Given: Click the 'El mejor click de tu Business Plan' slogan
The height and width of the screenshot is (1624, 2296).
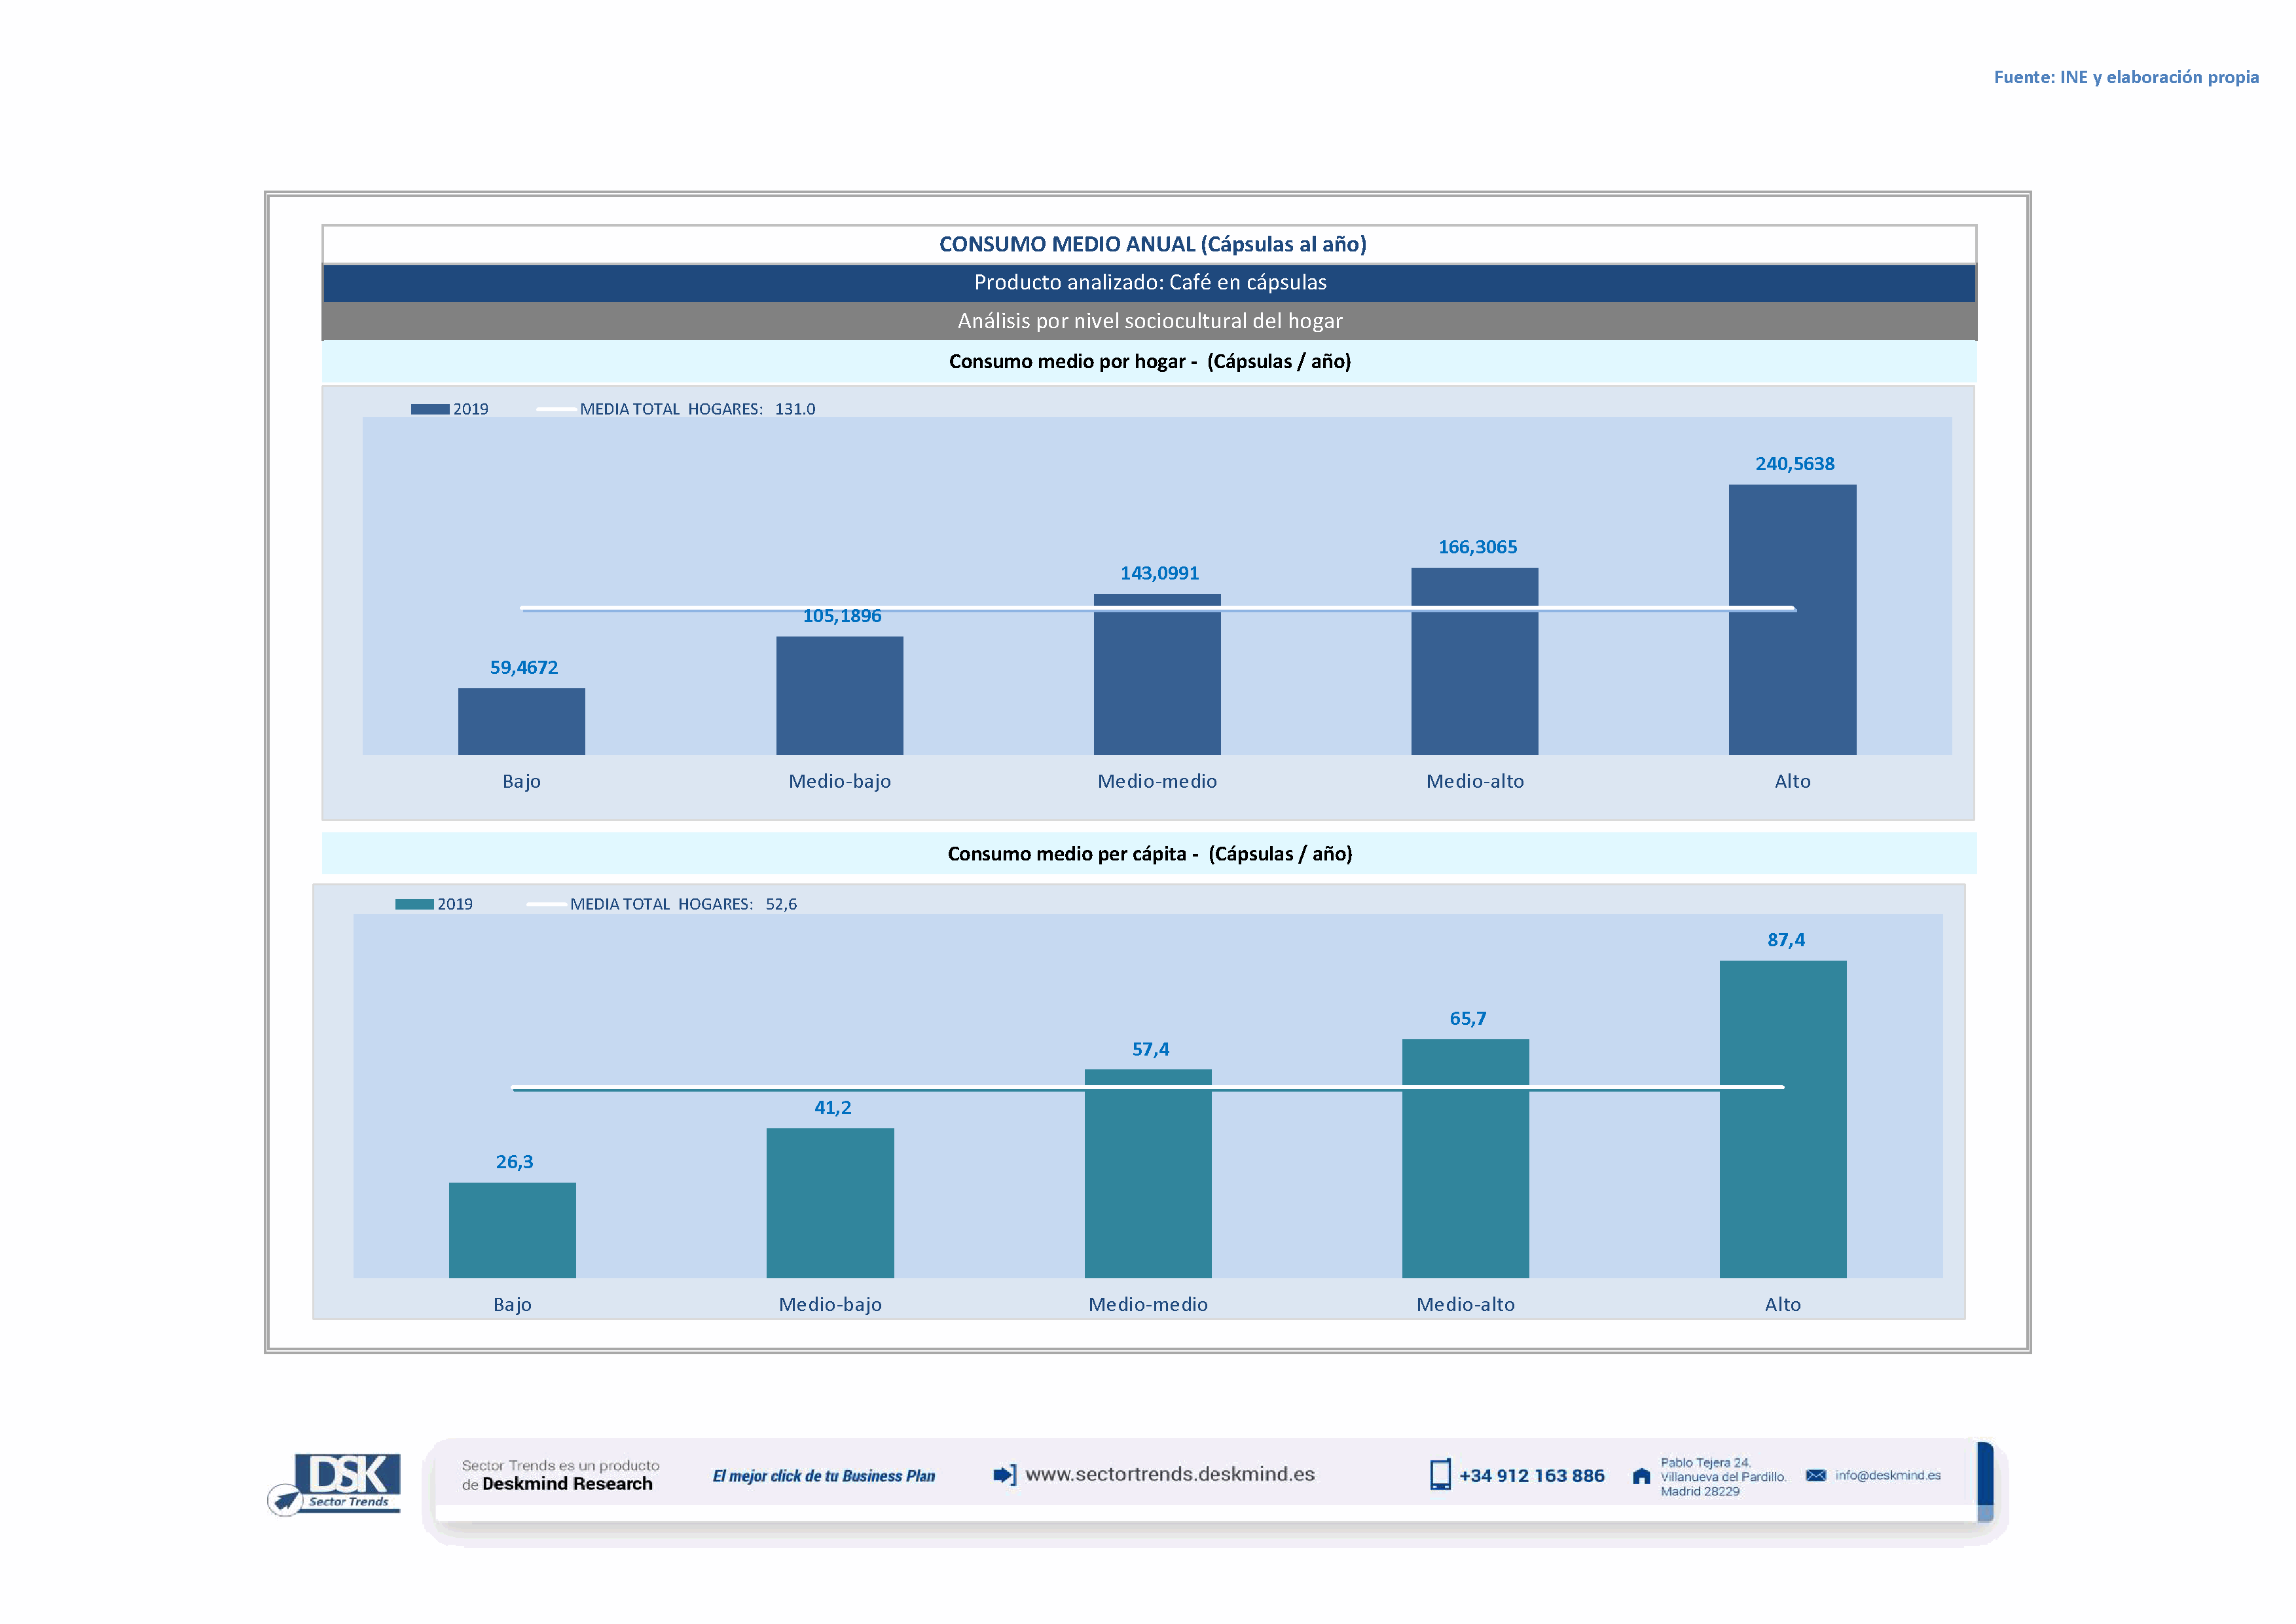Looking at the screenshot, I should (x=823, y=1476).
